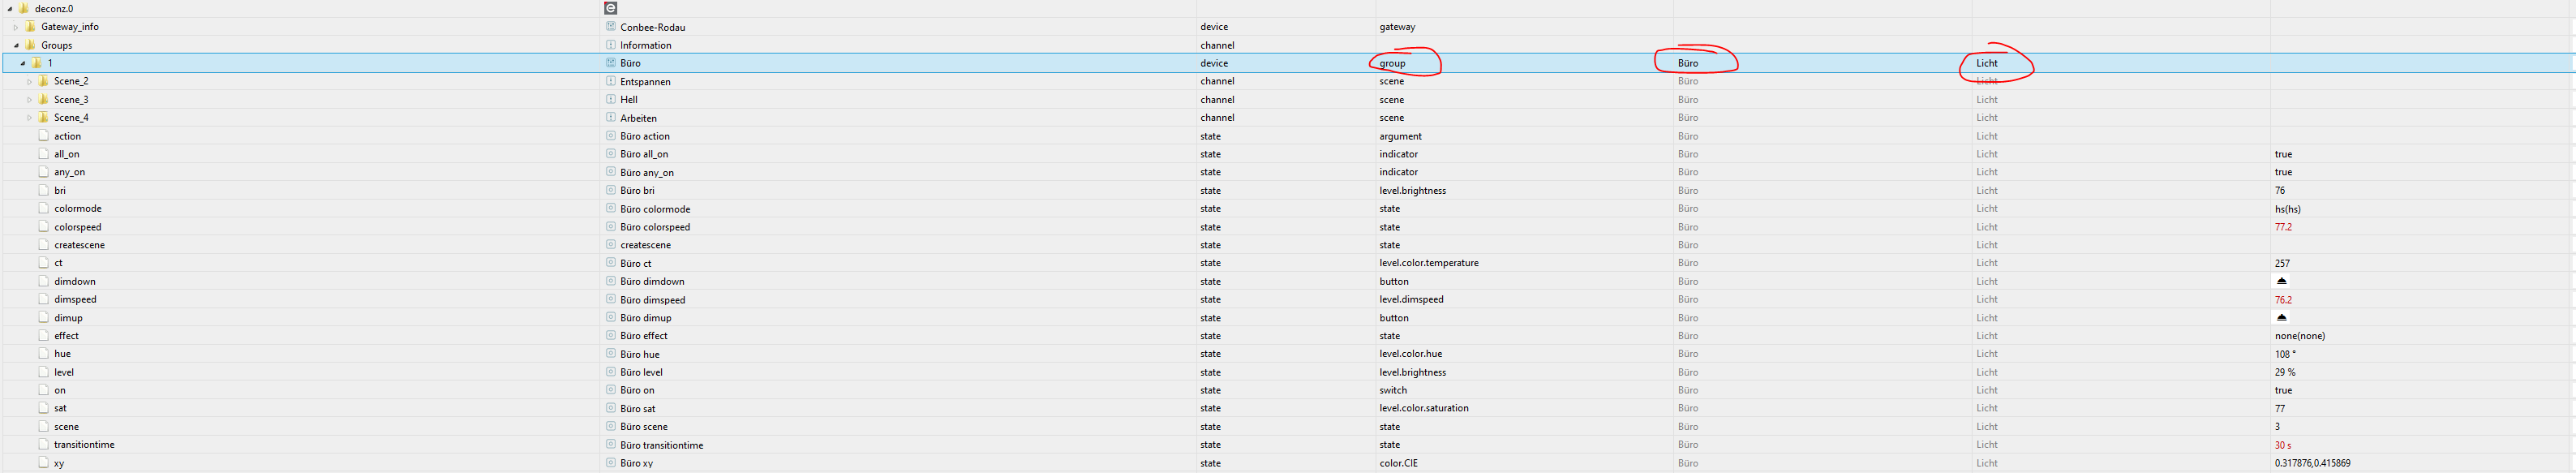The width and height of the screenshot is (2576, 473).
Task: Click the true value of on state
Action: pyautogui.click(x=2283, y=390)
